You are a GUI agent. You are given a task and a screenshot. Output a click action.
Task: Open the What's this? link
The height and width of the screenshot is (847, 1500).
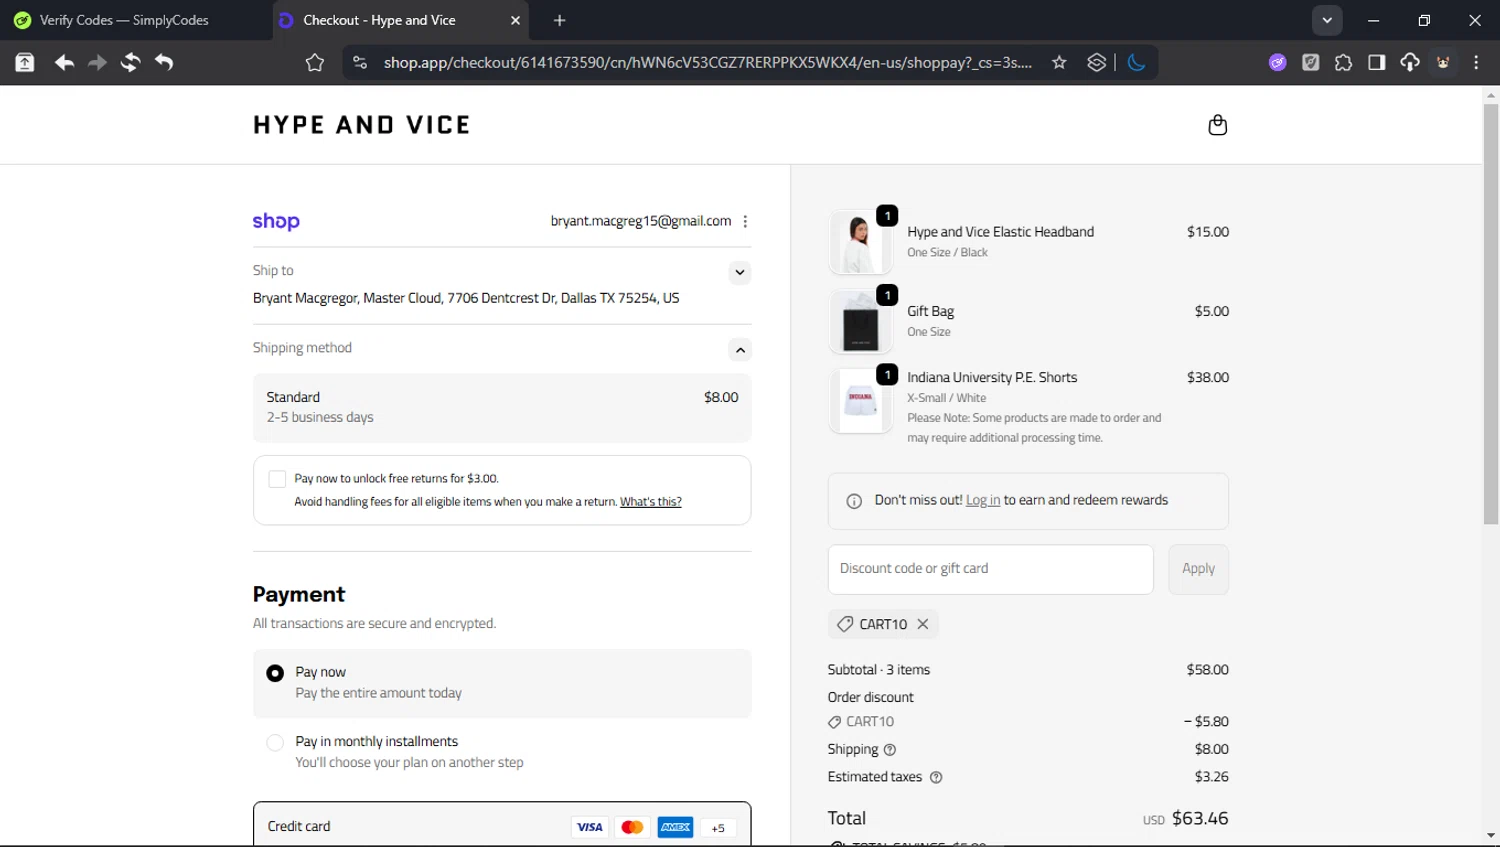[x=650, y=502]
